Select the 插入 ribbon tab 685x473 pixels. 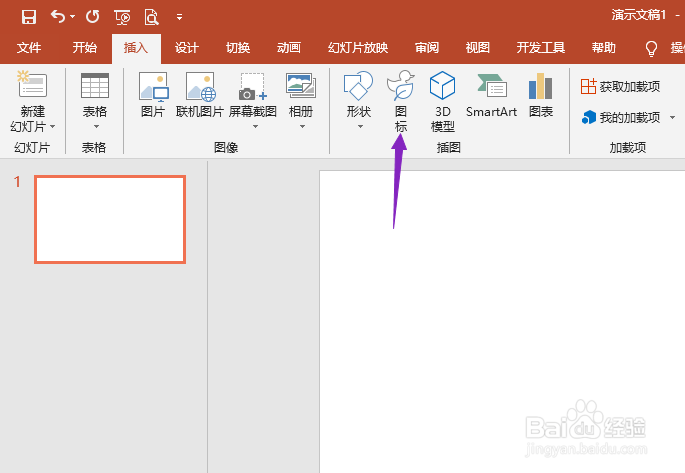click(136, 47)
